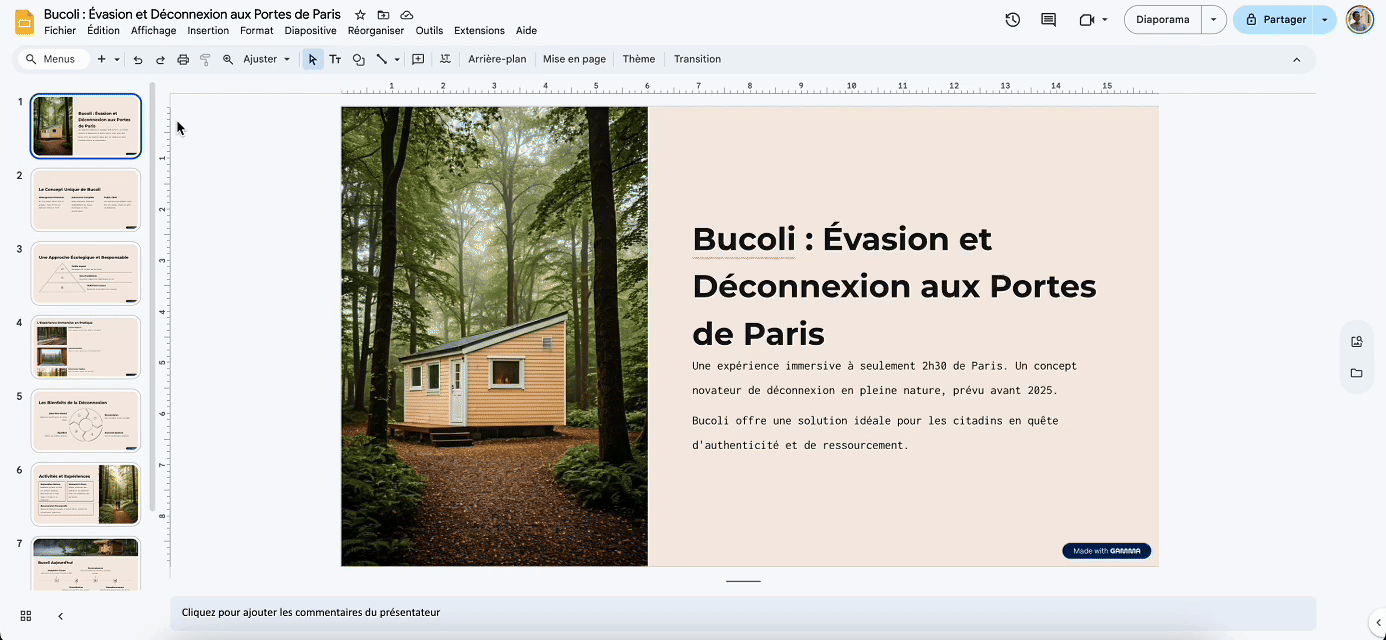Click the document title in the header
1386x640 pixels.
(x=192, y=15)
